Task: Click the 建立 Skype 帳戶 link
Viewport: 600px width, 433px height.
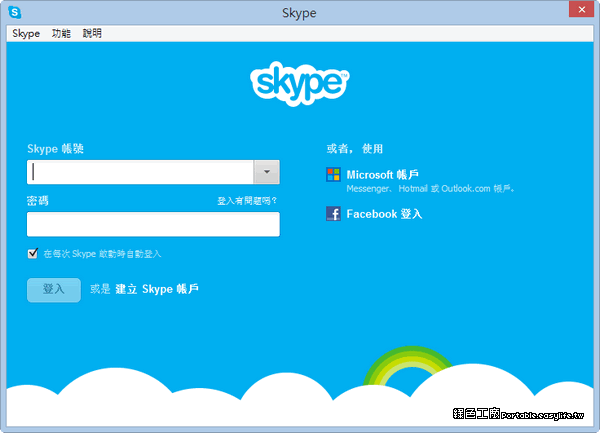Action: (x=157, y=289)
